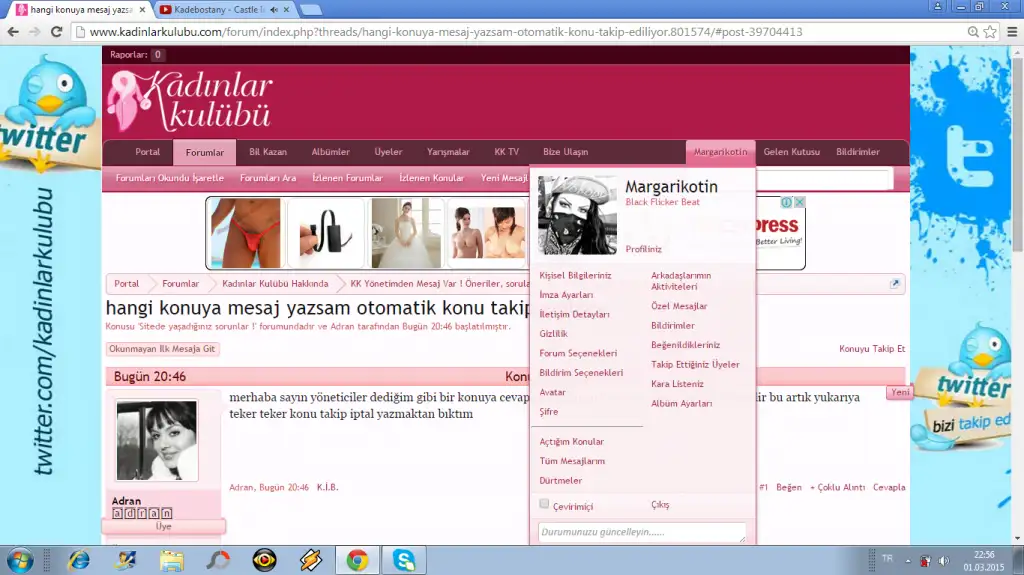1024x575 pixels.
Task: Click Forumları Okundu İşaretle
Action: click(170, 178)
